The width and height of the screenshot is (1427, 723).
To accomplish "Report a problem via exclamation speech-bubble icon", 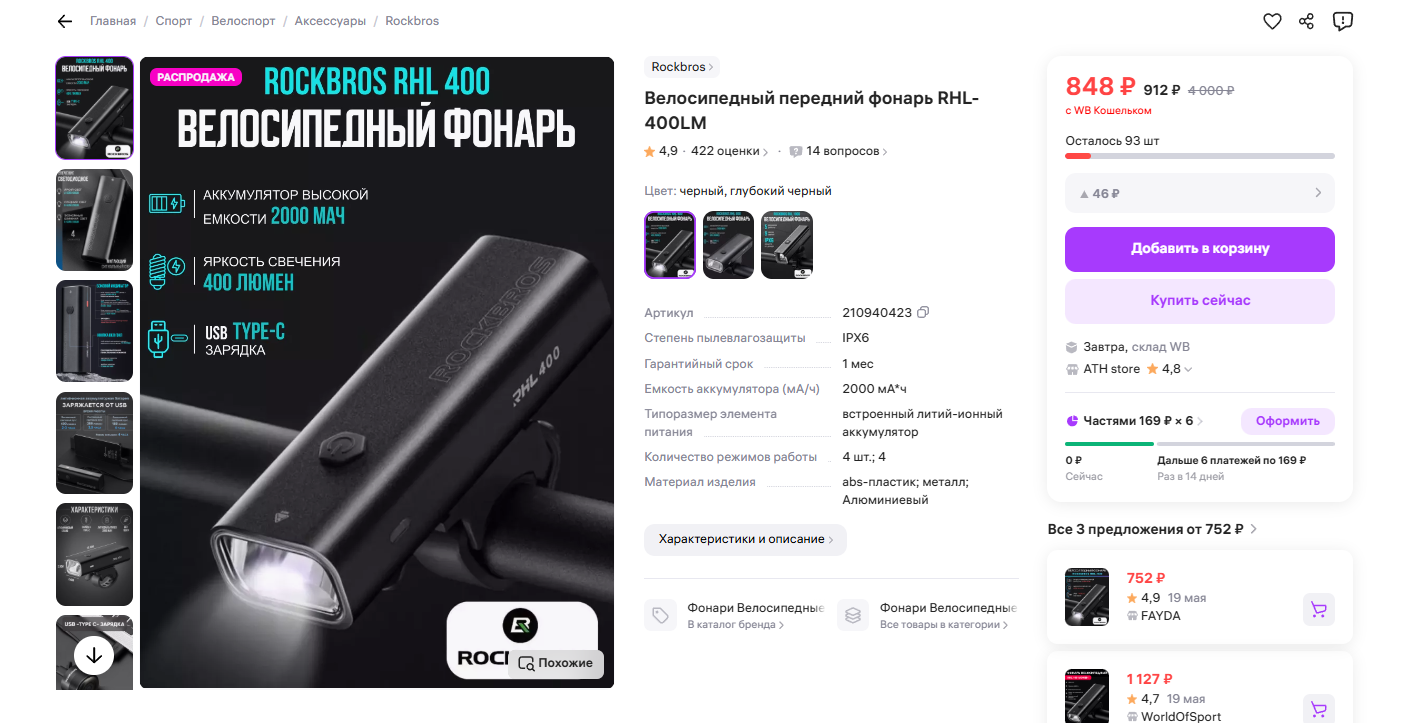I will (1343, 21).
